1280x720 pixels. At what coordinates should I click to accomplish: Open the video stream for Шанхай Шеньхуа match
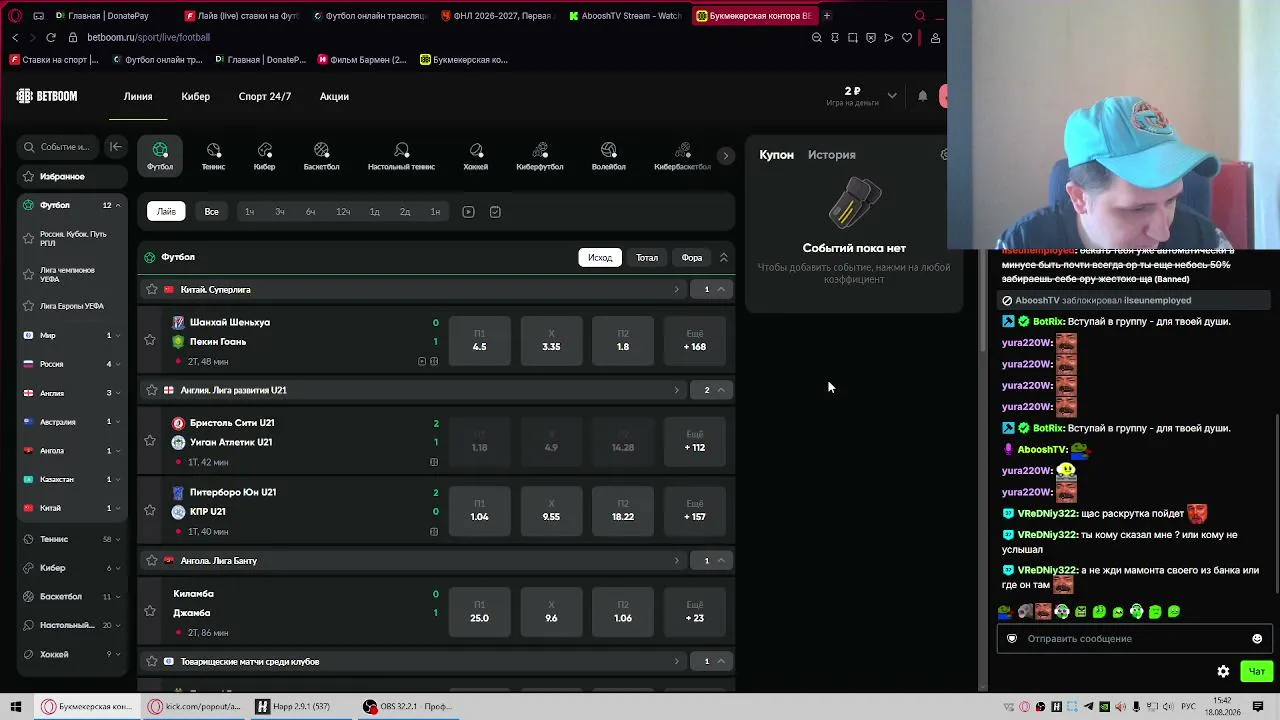422,361
